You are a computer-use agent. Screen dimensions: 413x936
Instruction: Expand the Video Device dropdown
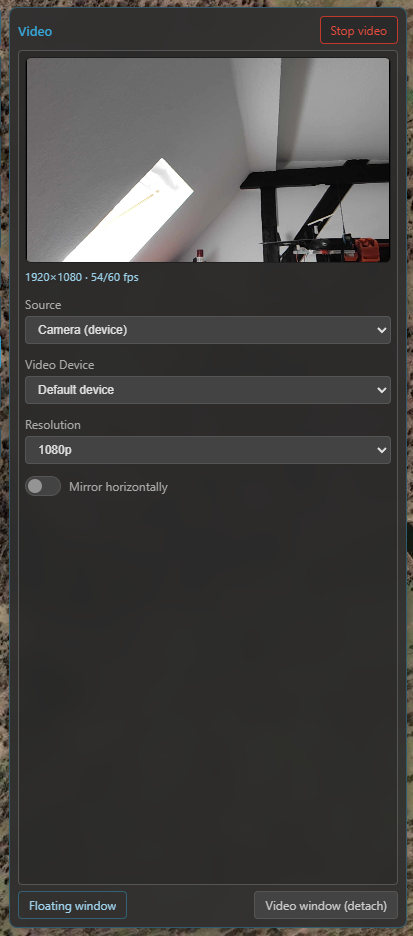pyautogui.click(x=208, y=390)
